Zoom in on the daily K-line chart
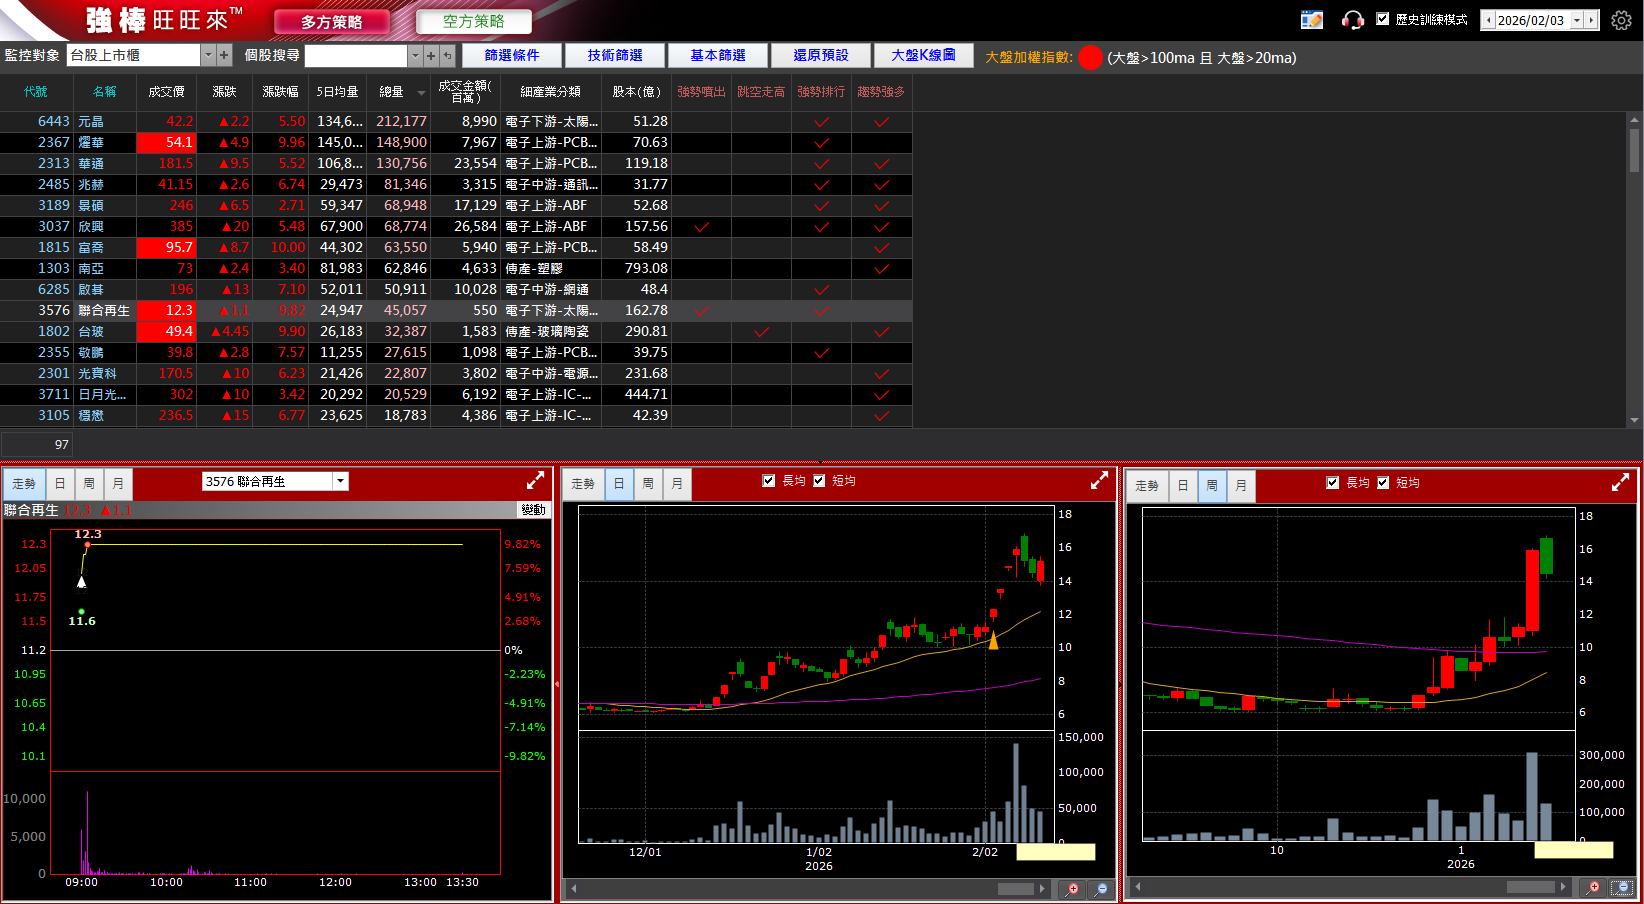Image resolution: width=1644 pixels, height=904 pixels. pyautogui.click(x=1072, y=888)
